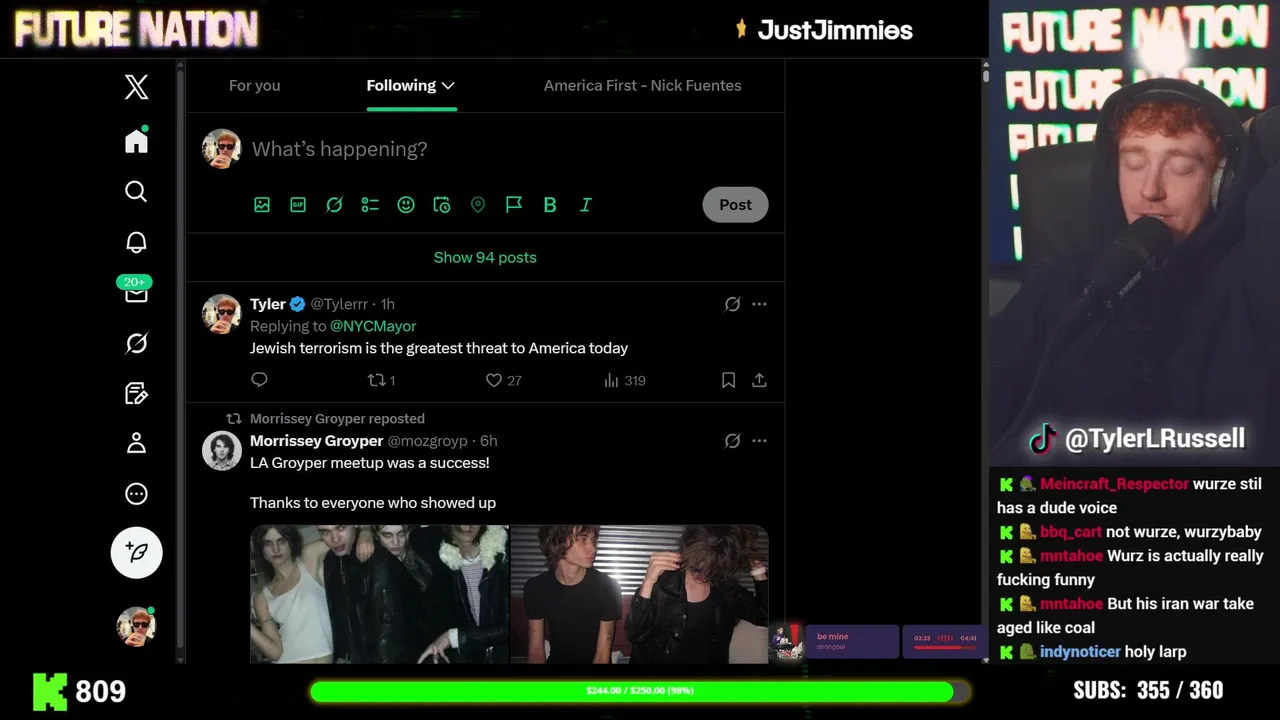Add a poll in composer

(370, 204)
